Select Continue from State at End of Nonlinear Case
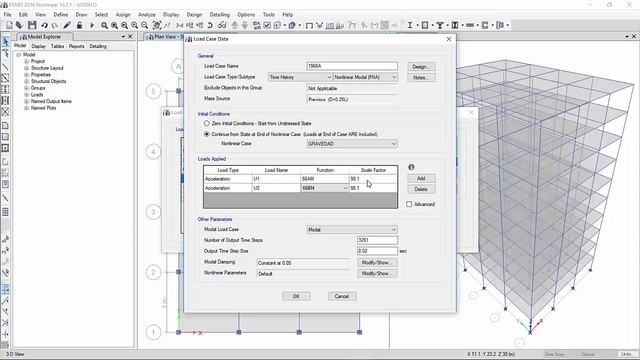 coord(207,134)
